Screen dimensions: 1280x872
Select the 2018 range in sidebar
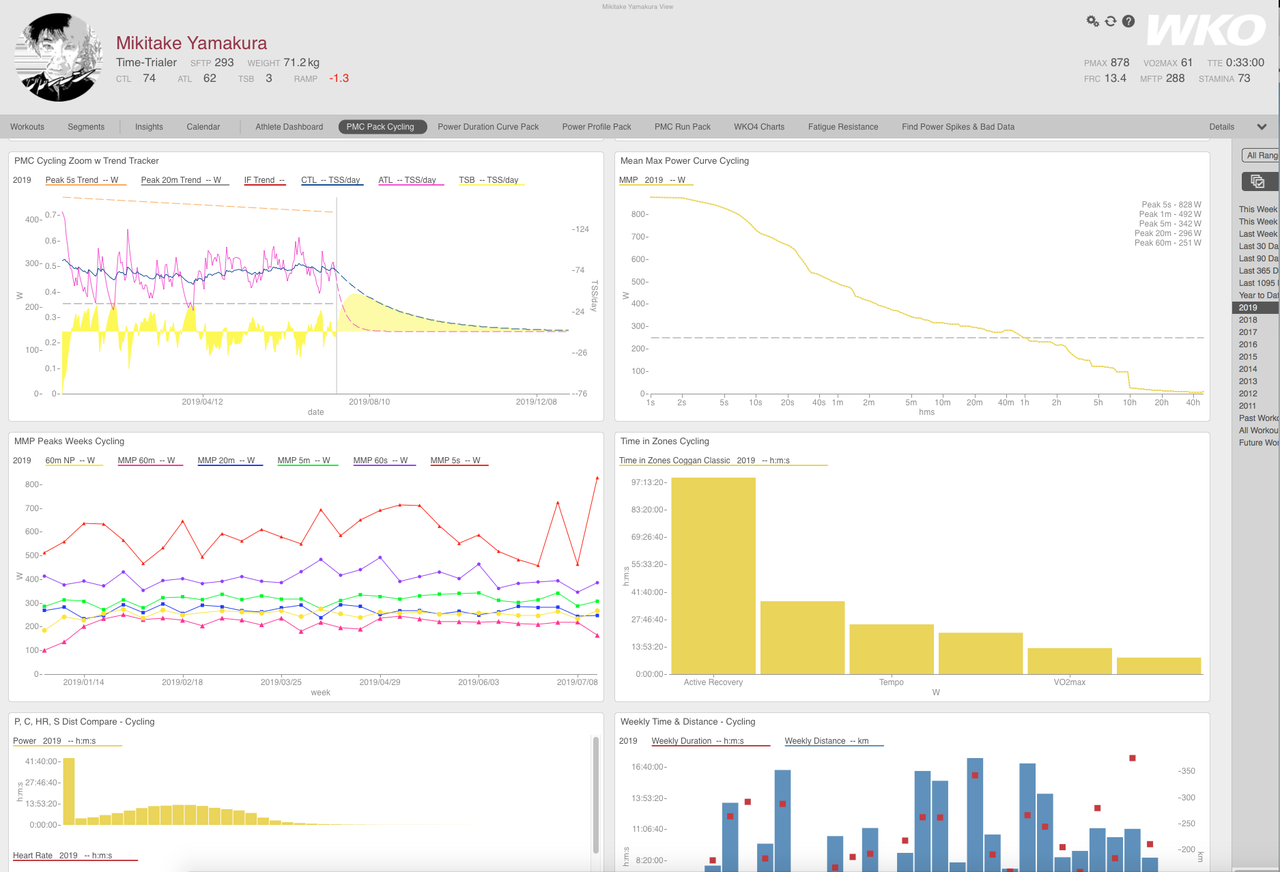click(1248, 320)
